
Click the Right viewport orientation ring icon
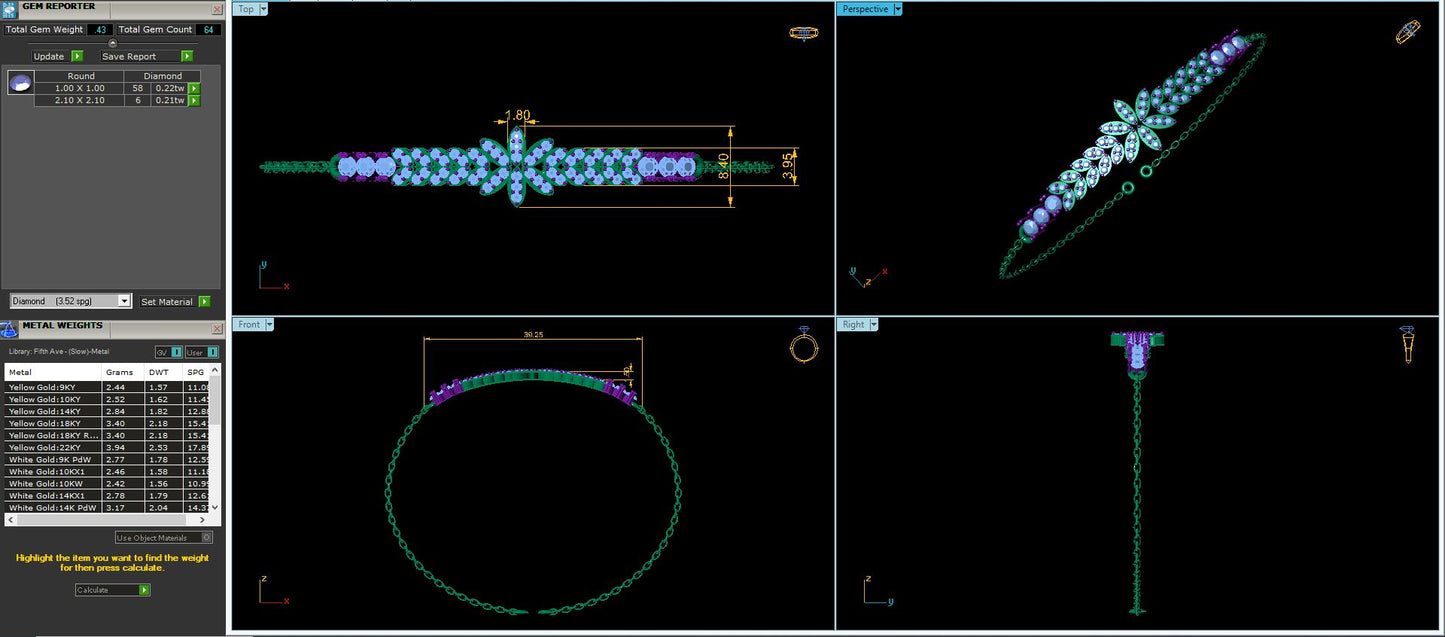[1407, 345]
